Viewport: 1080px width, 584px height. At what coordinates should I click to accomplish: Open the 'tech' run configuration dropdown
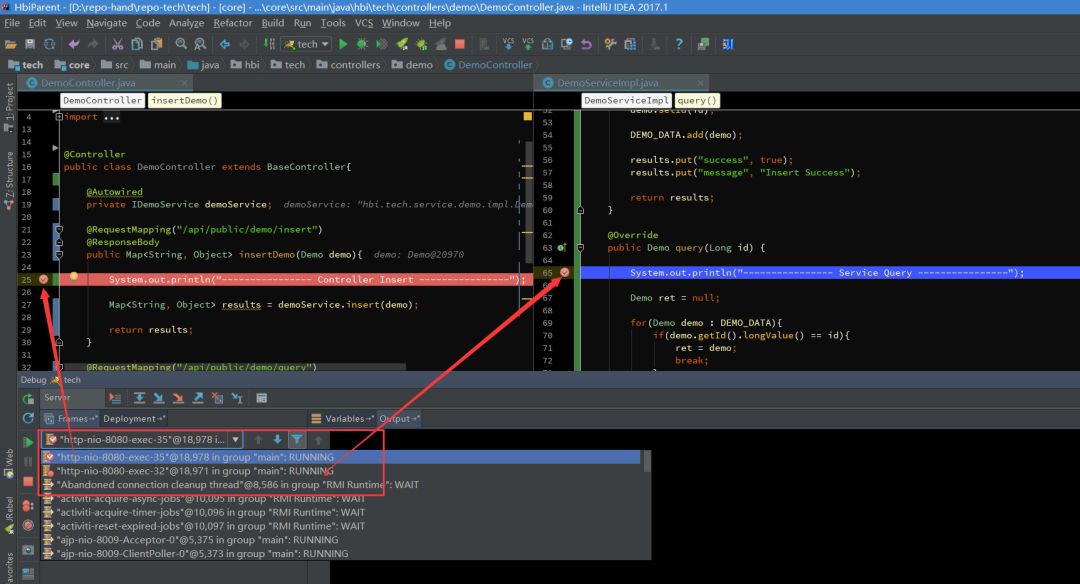[305, 43]
